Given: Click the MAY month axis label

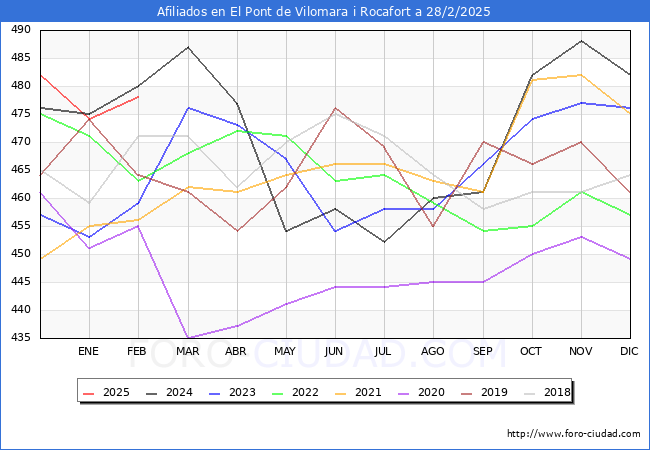Looking at the screenshot, I should [285, 351].
